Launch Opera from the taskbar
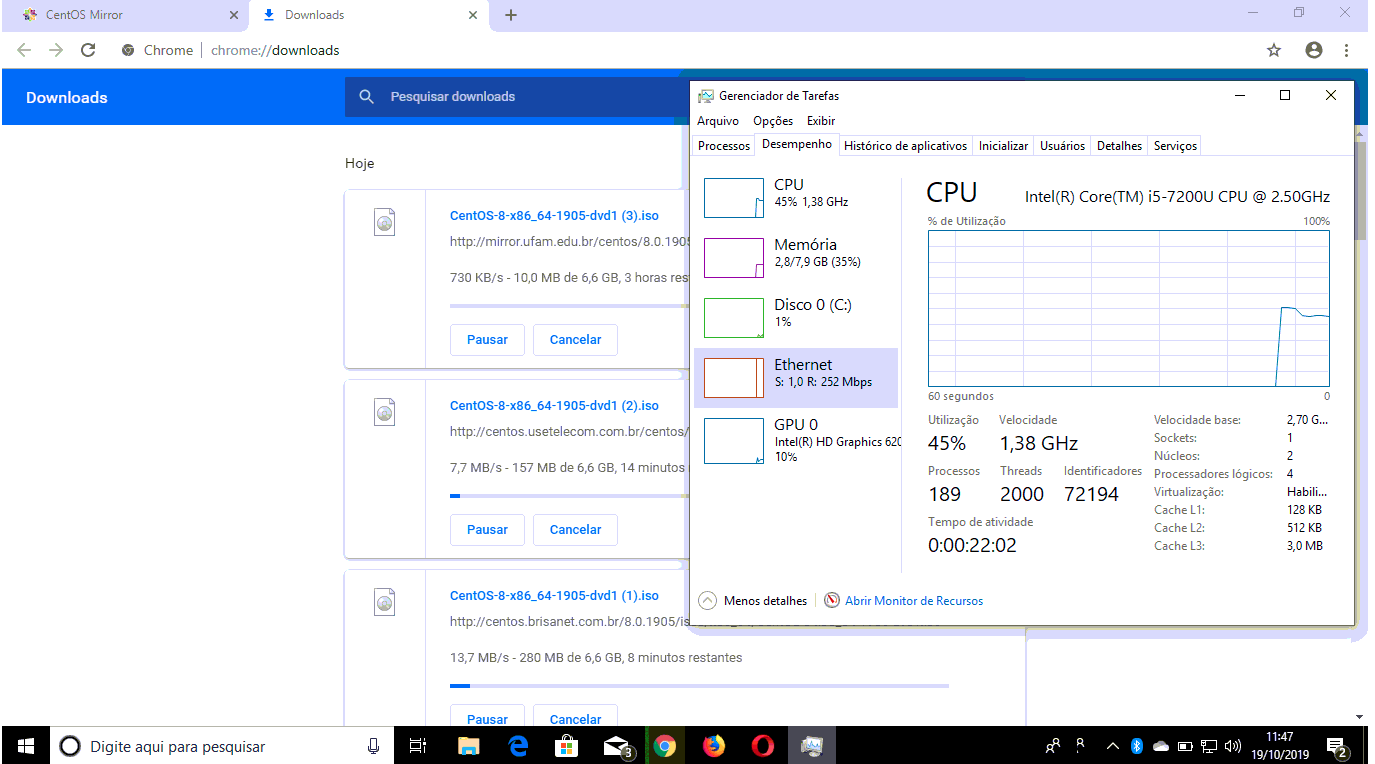Screen dimensions: 1375x764 coord(763,746)
